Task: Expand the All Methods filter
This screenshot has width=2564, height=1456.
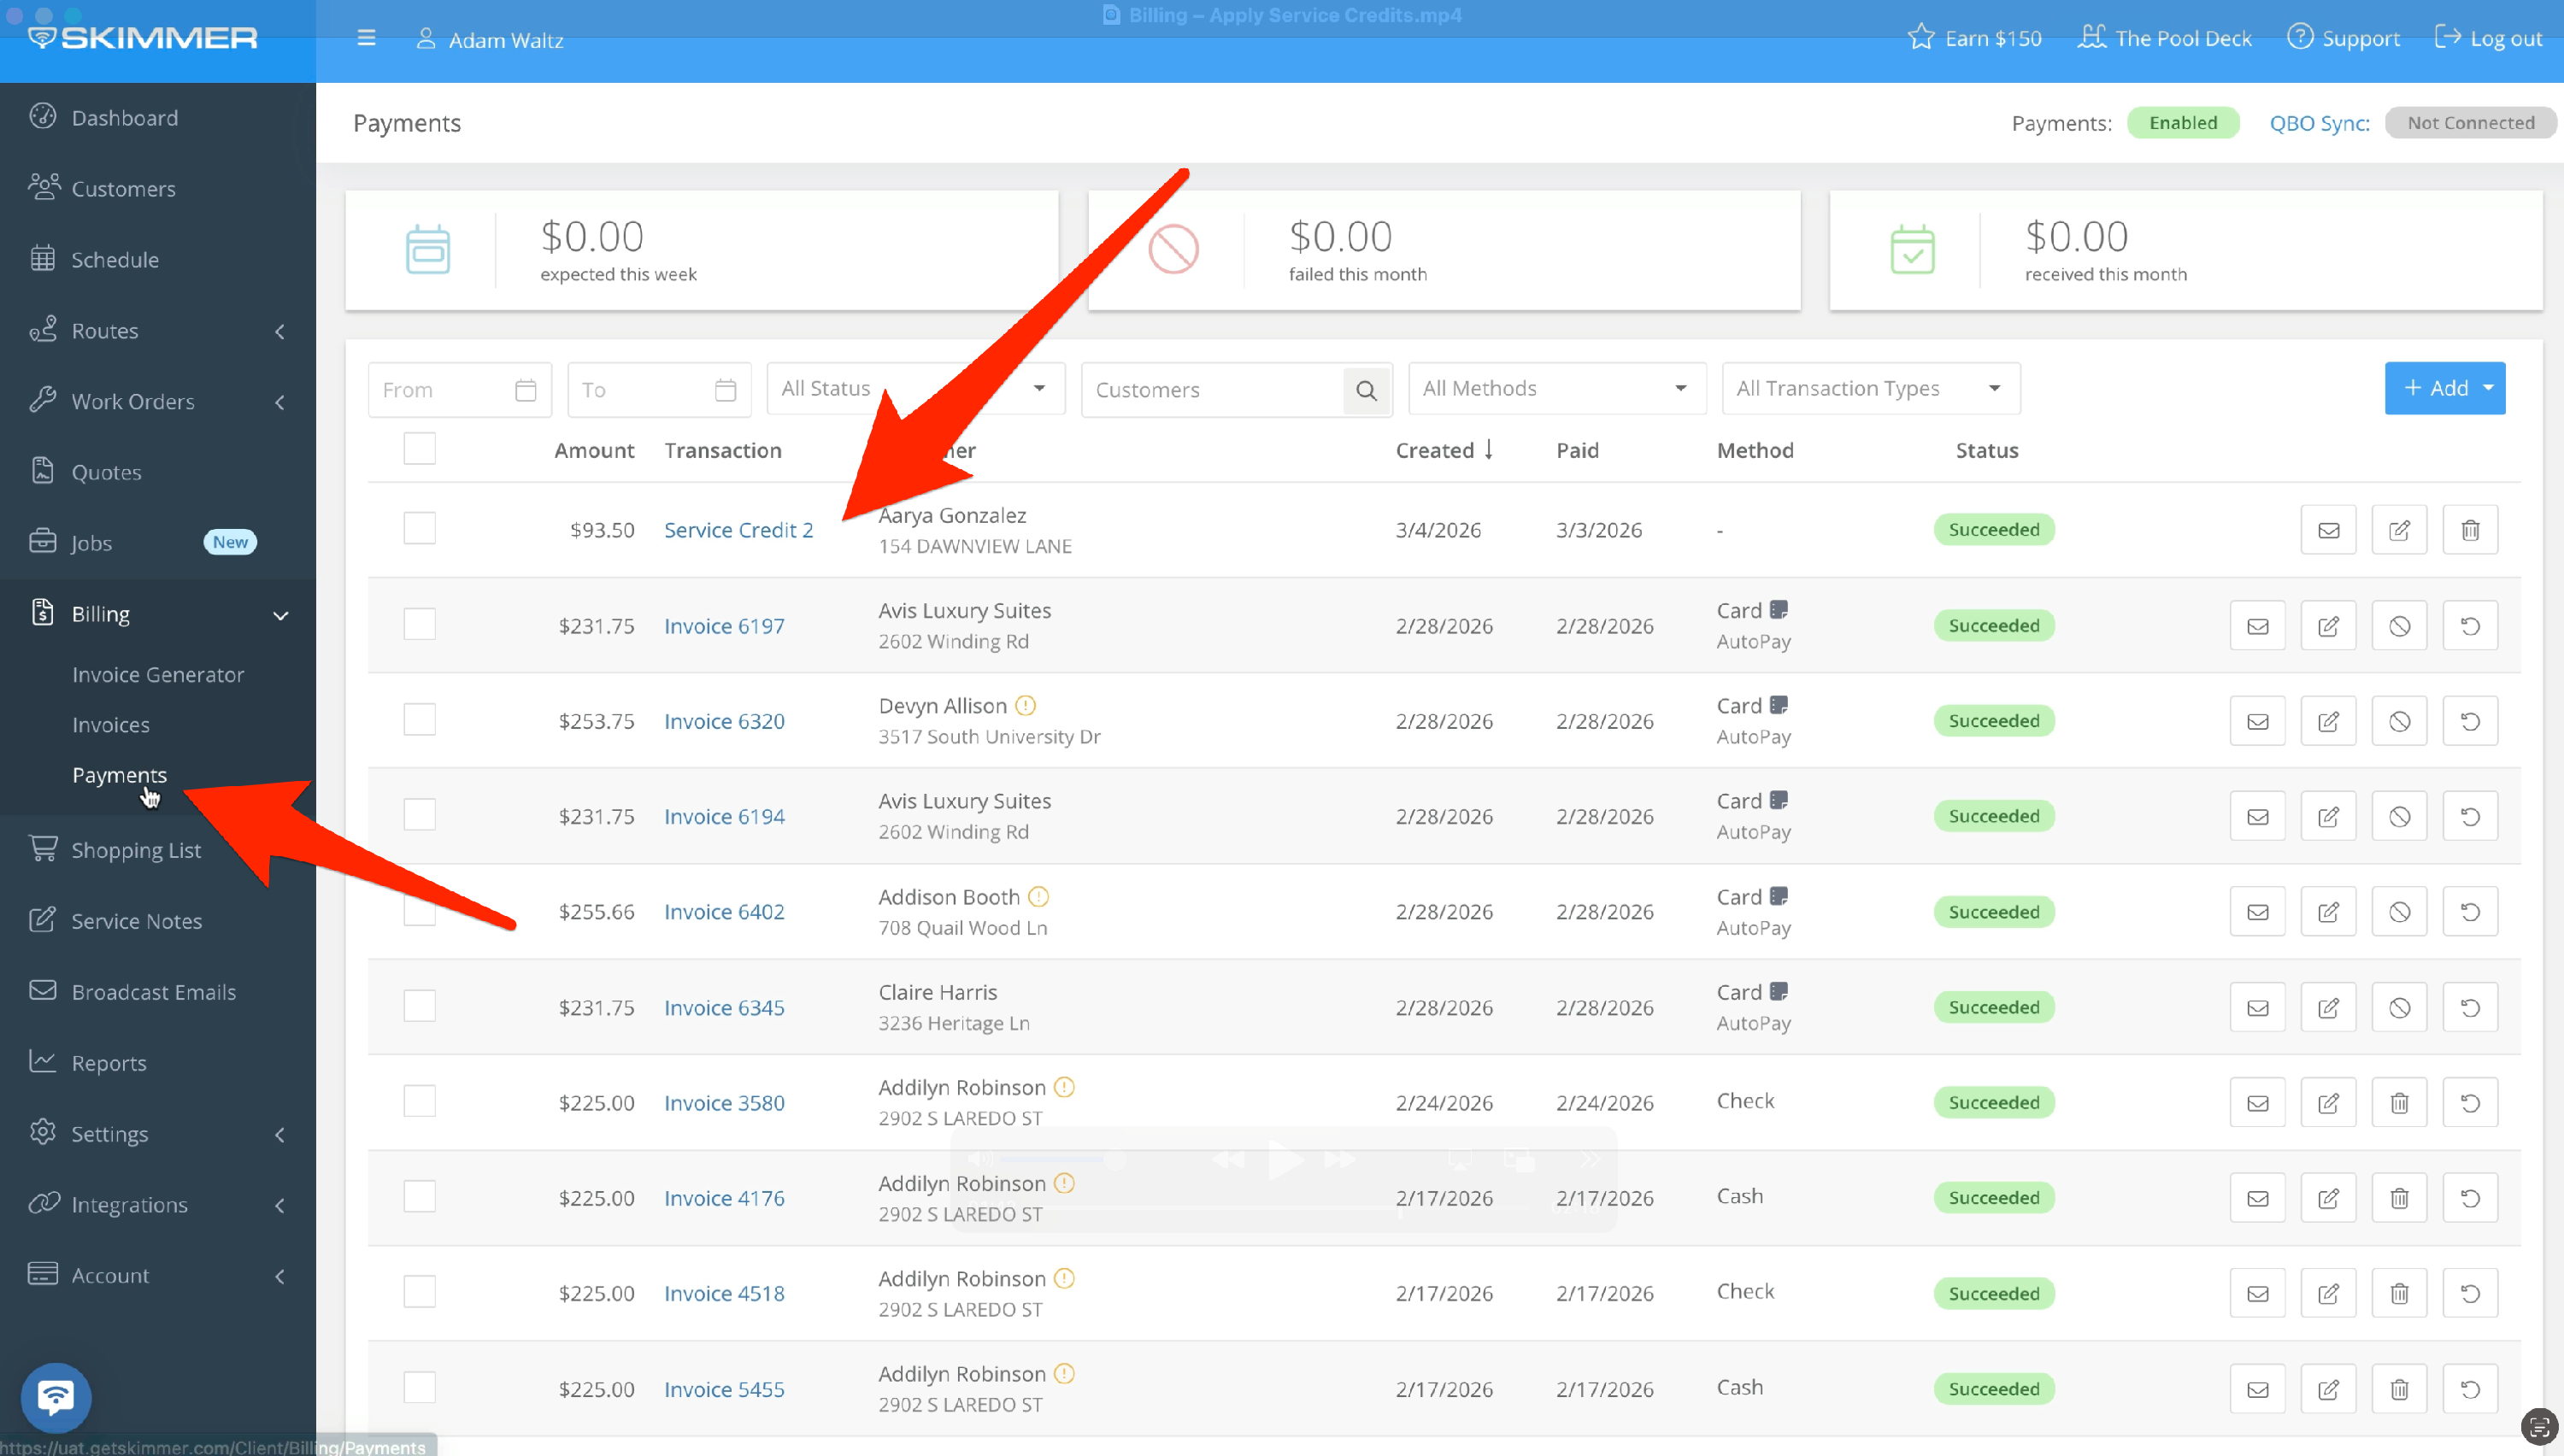Action: coord(1556,388)
